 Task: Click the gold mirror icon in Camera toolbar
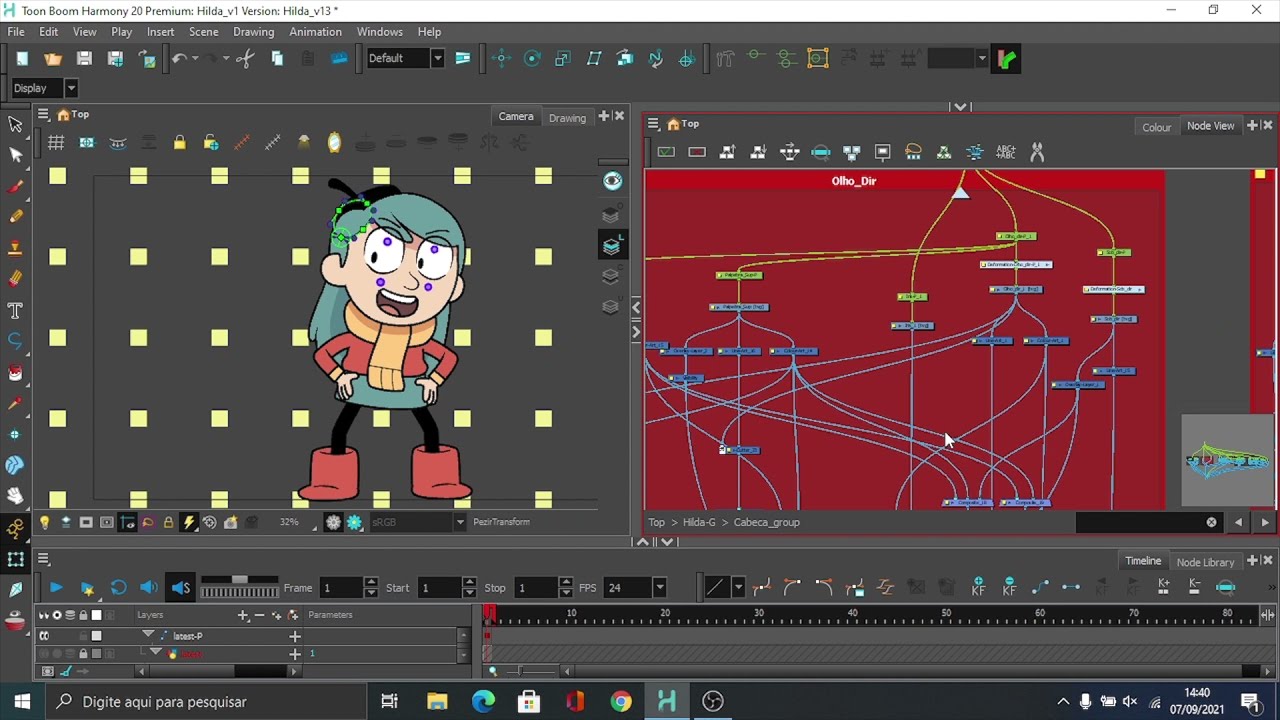(334, 143)
